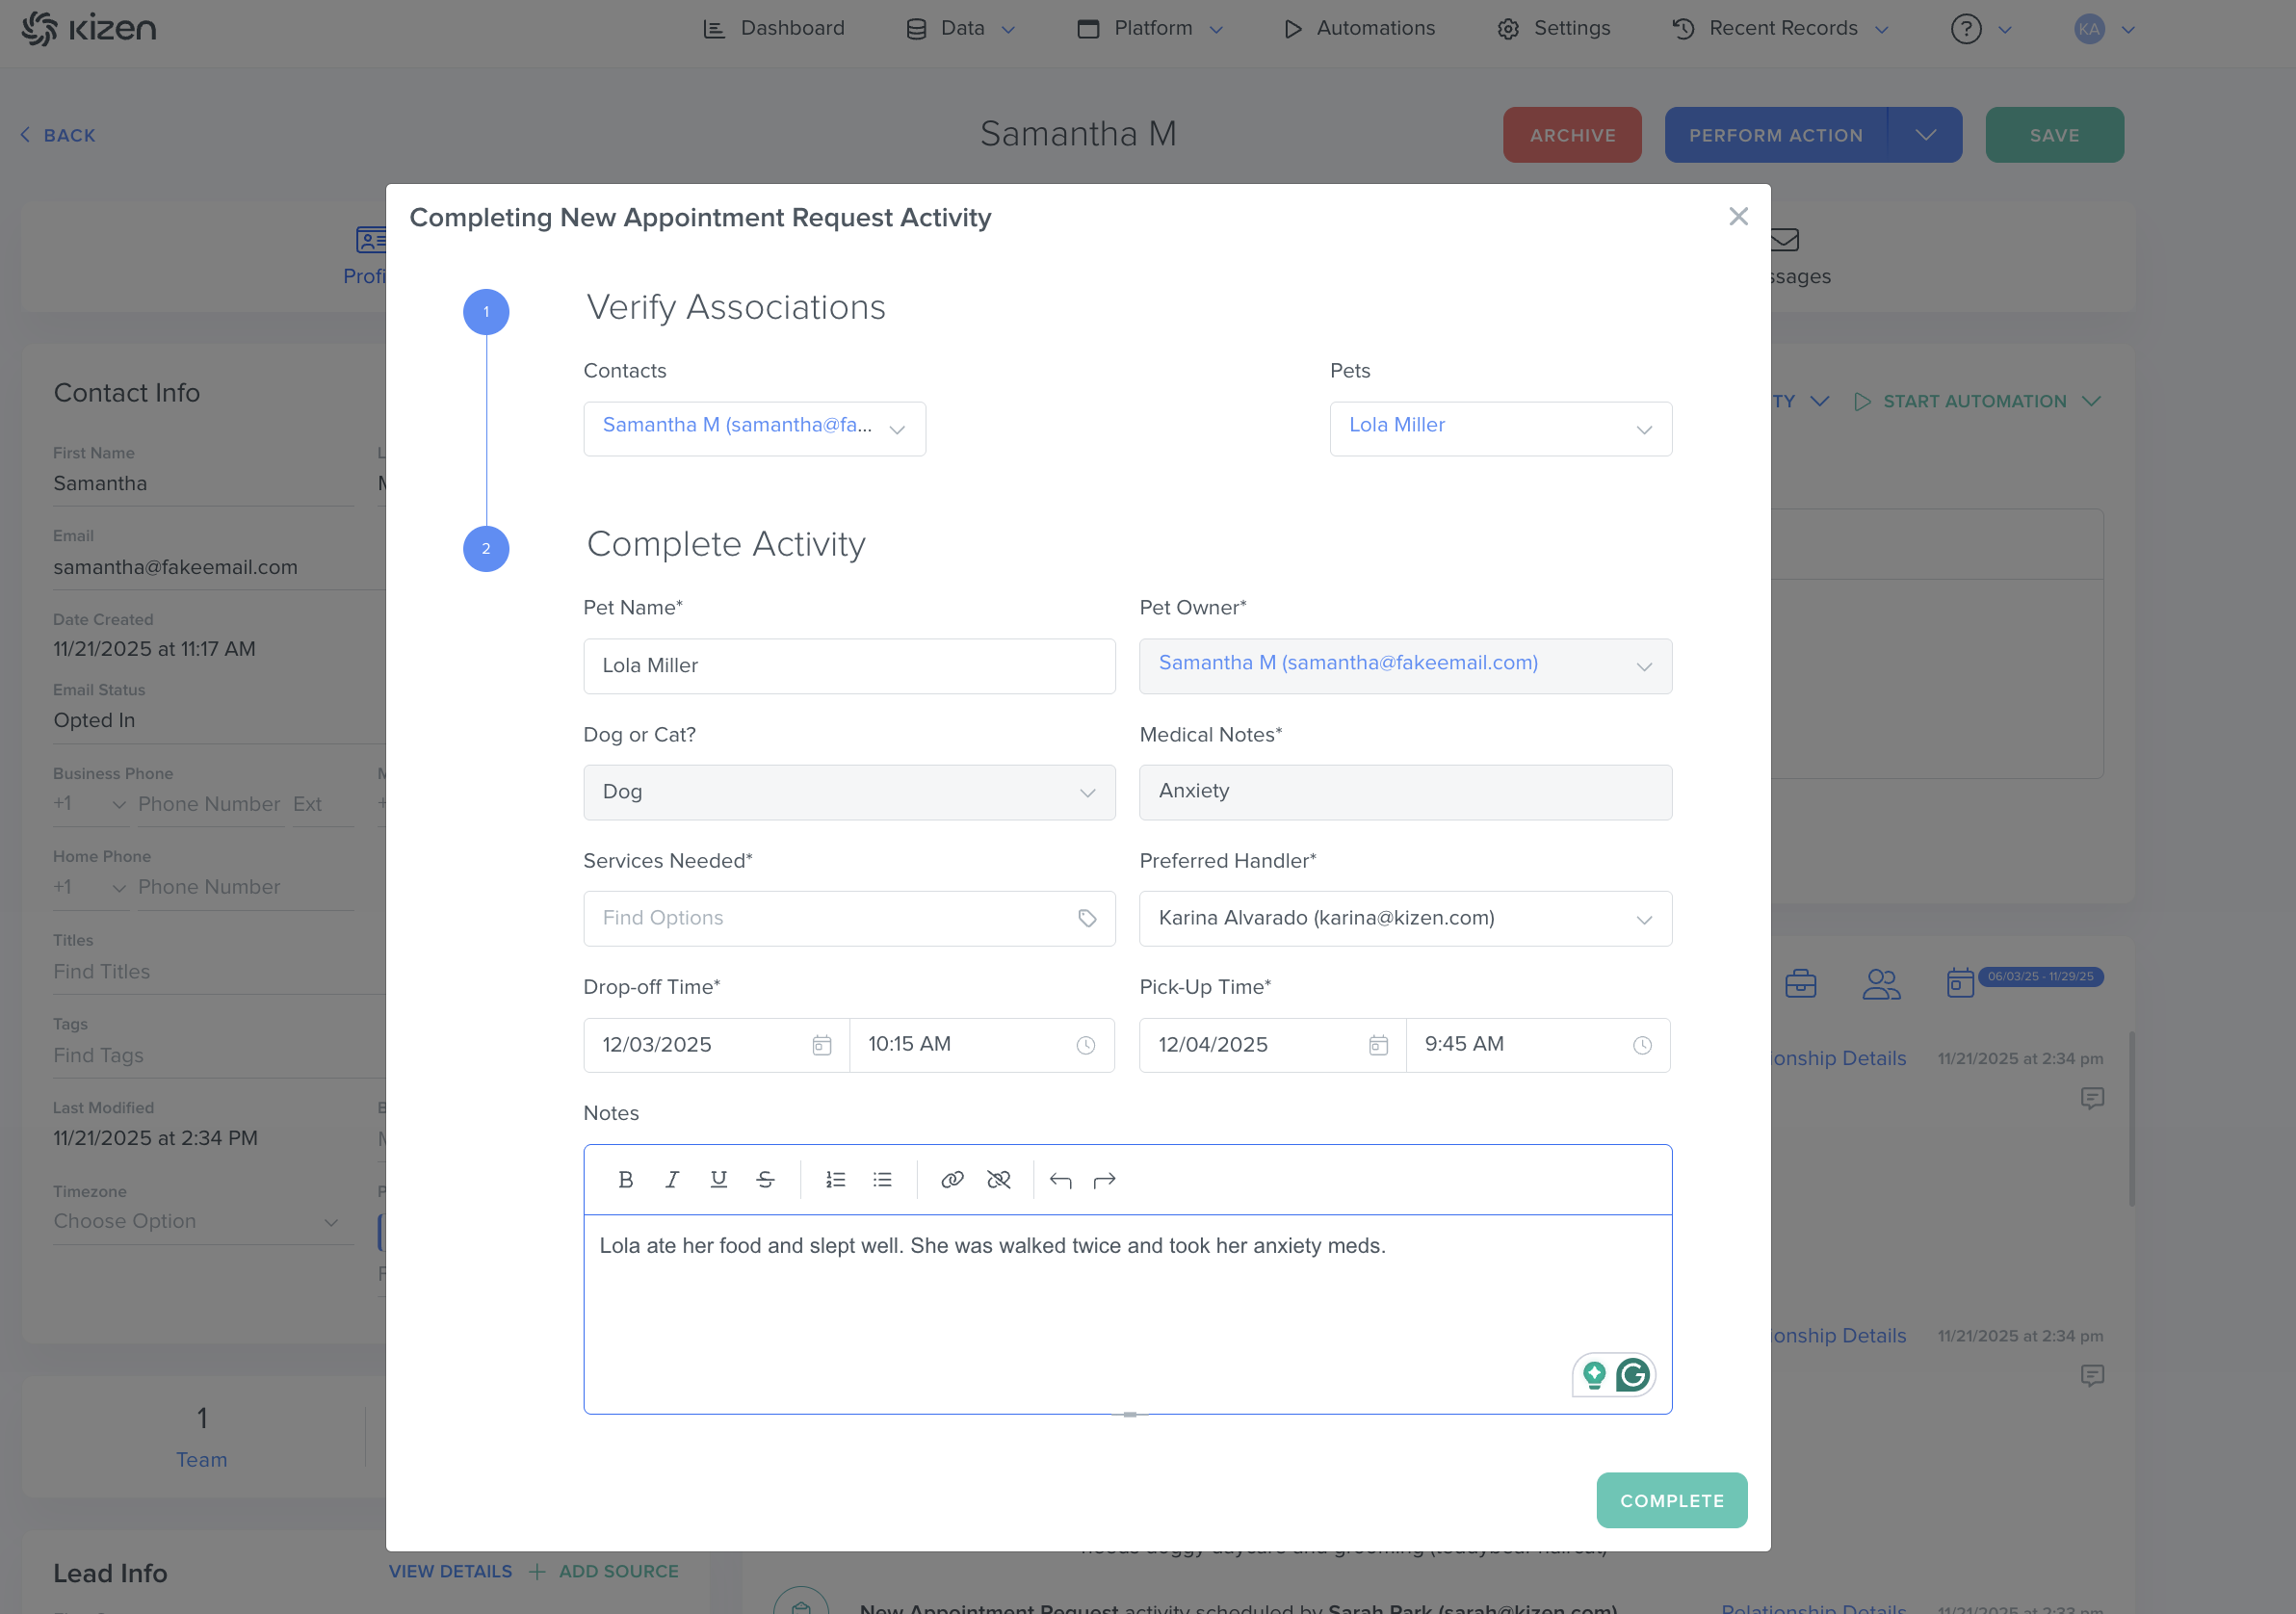Insert bulleted list in Notes
Image resolution: width=2296 pixels, height=1614 pixels.
[882, 1180]
